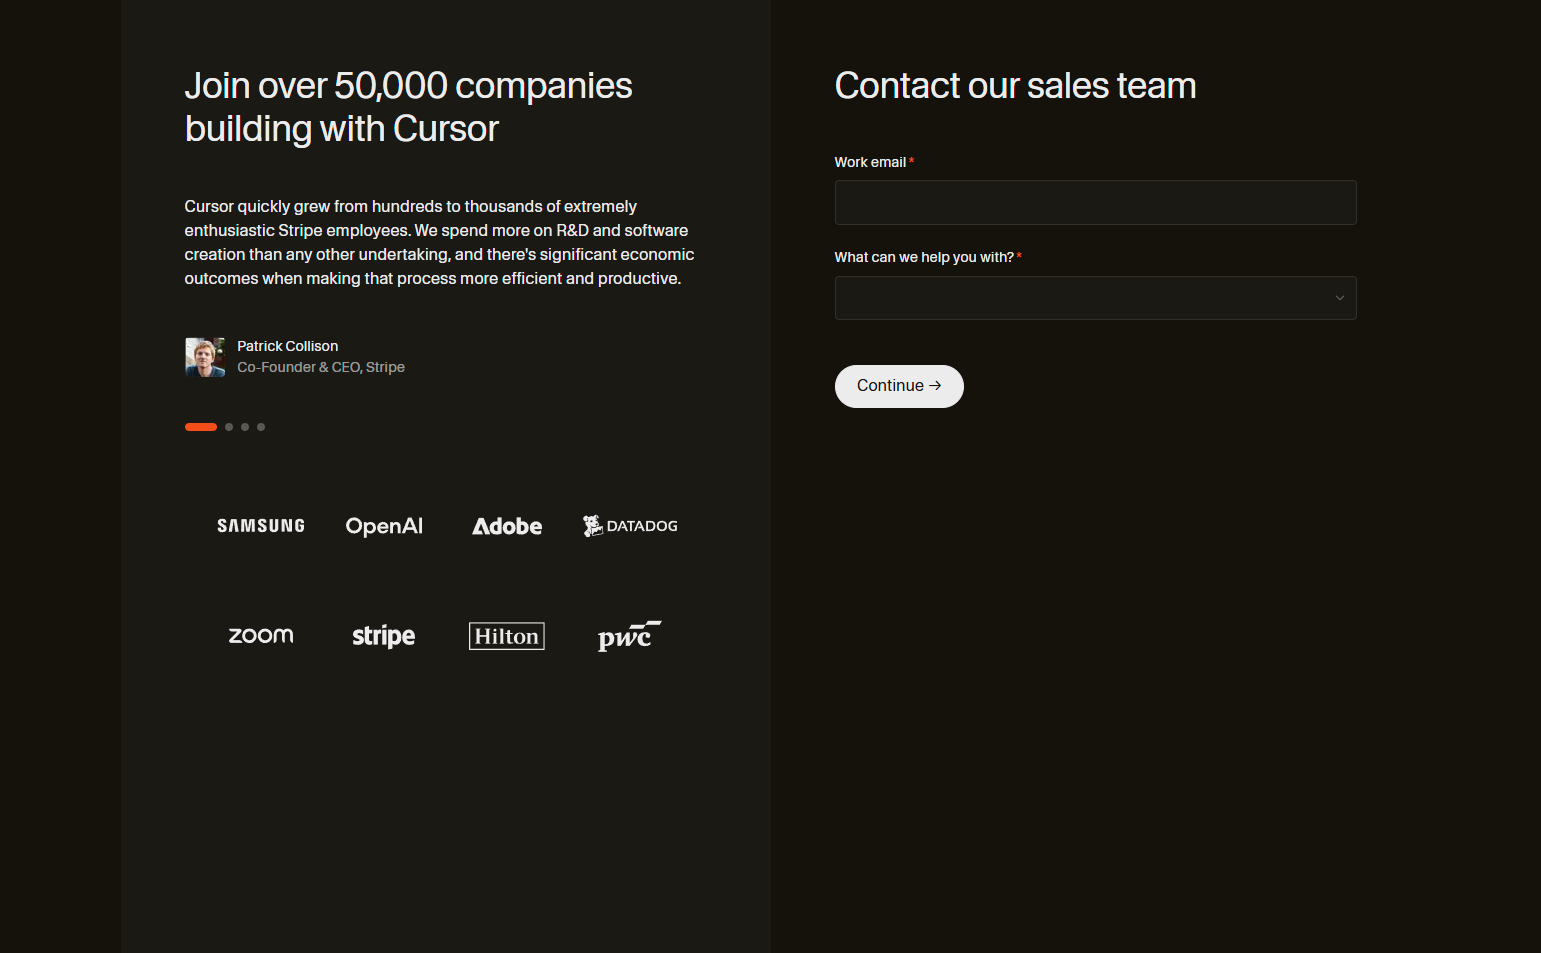Open the 'What can we help you with?' dropdown
The image size is (1541, 953).
(x=1095, y=297)
